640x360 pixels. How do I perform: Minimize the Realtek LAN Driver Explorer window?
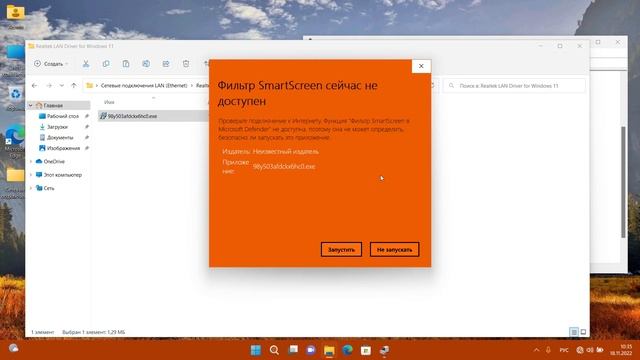tap(541, 46)
